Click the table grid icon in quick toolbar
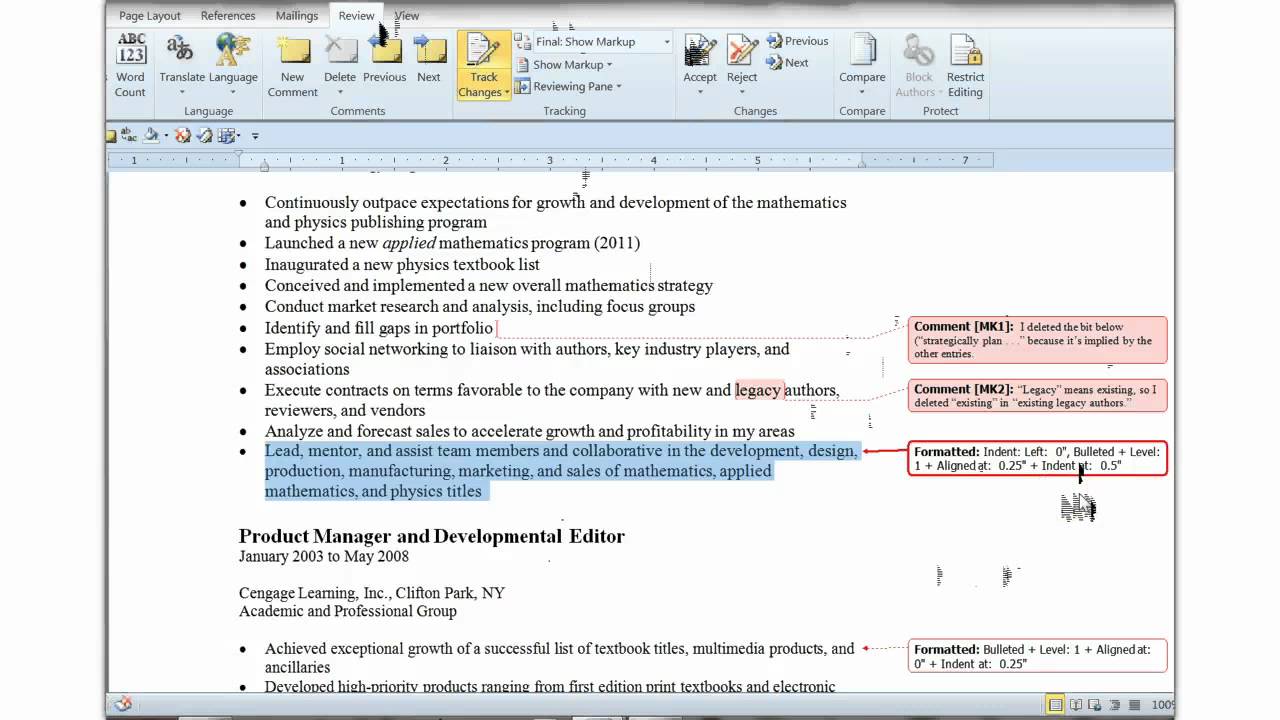 [x=227, y=135]
